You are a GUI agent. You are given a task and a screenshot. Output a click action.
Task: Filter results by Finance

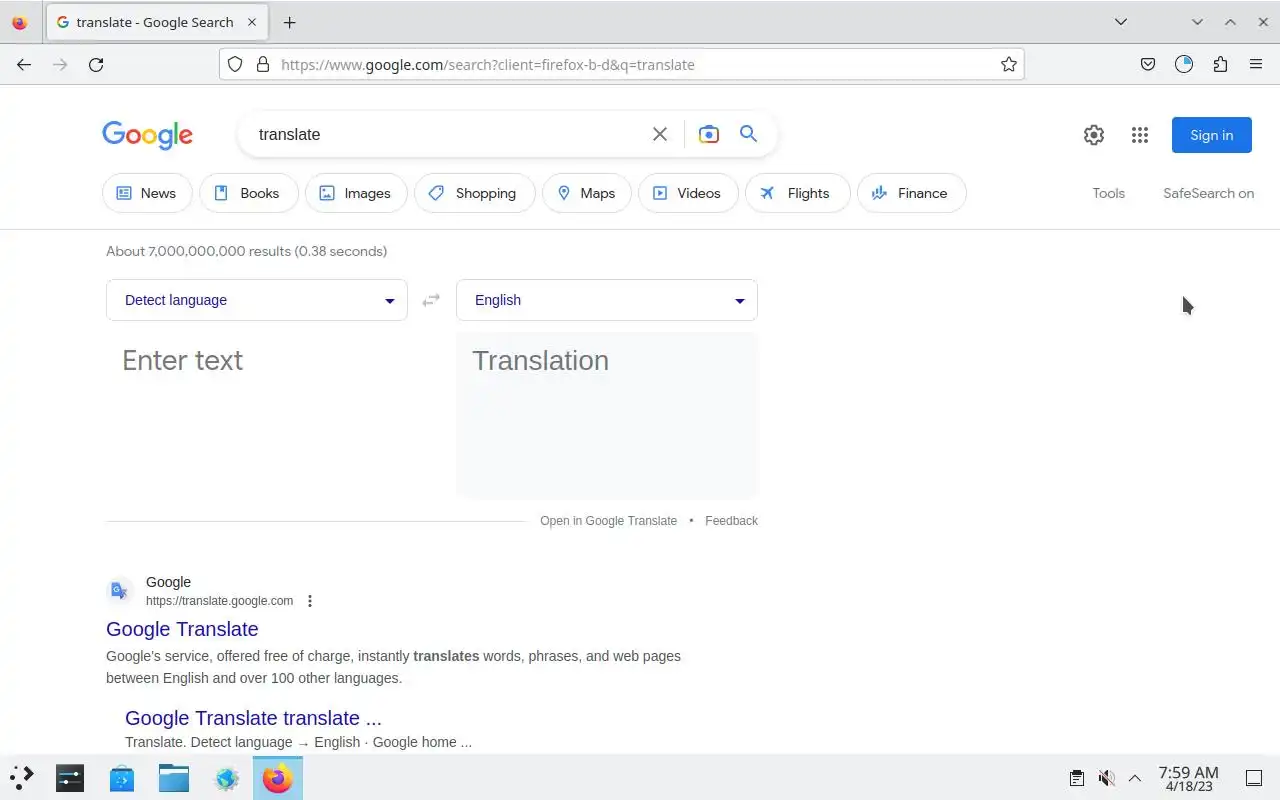click(912, 193)
